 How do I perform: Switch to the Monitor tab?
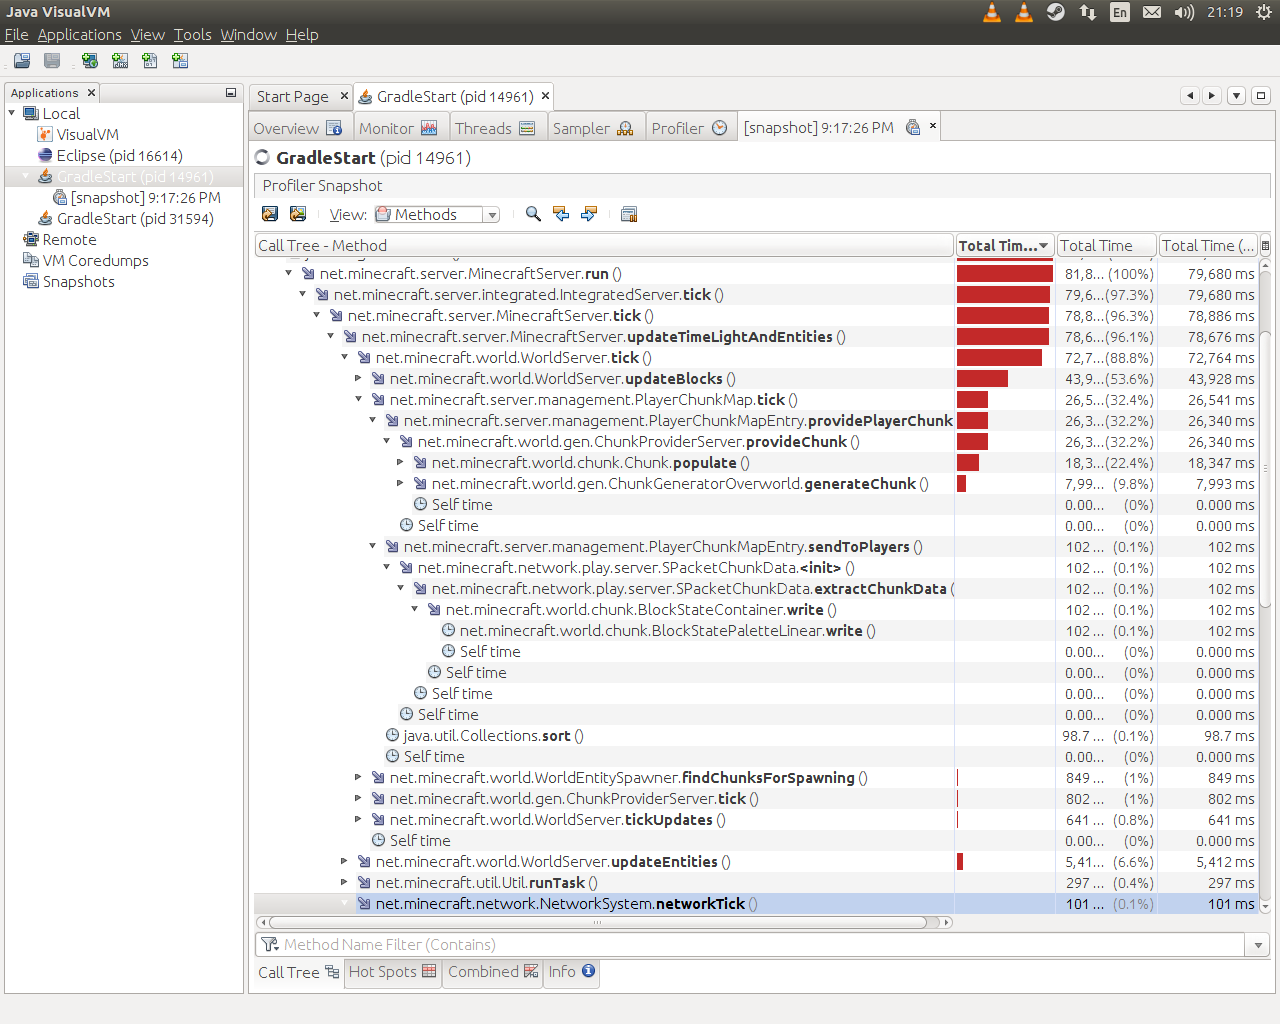[x=398, y=128]
